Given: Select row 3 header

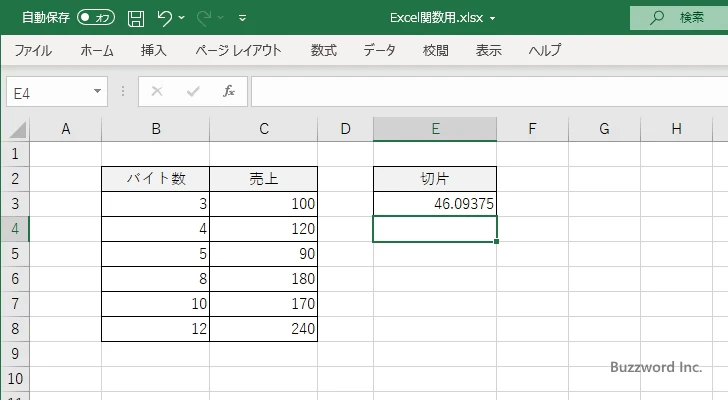Looking at the screenshot, I should point(15,204).
